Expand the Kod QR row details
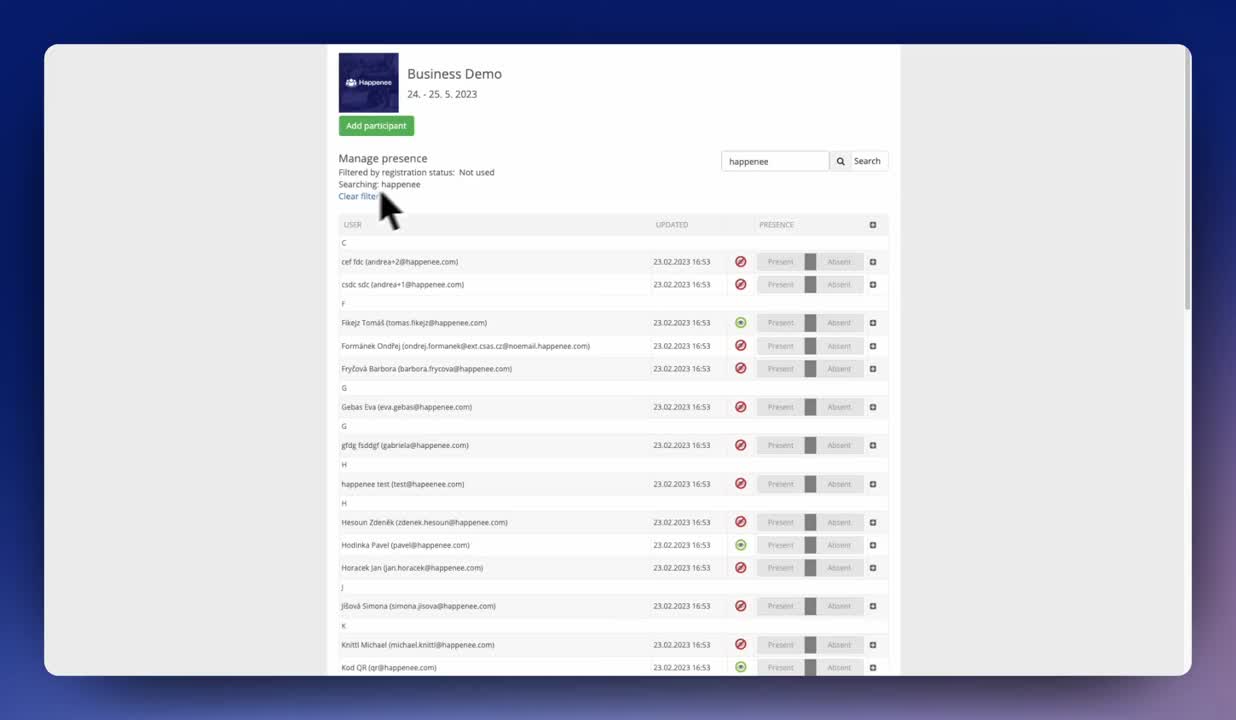1236x720 pixels. point(873,668)
